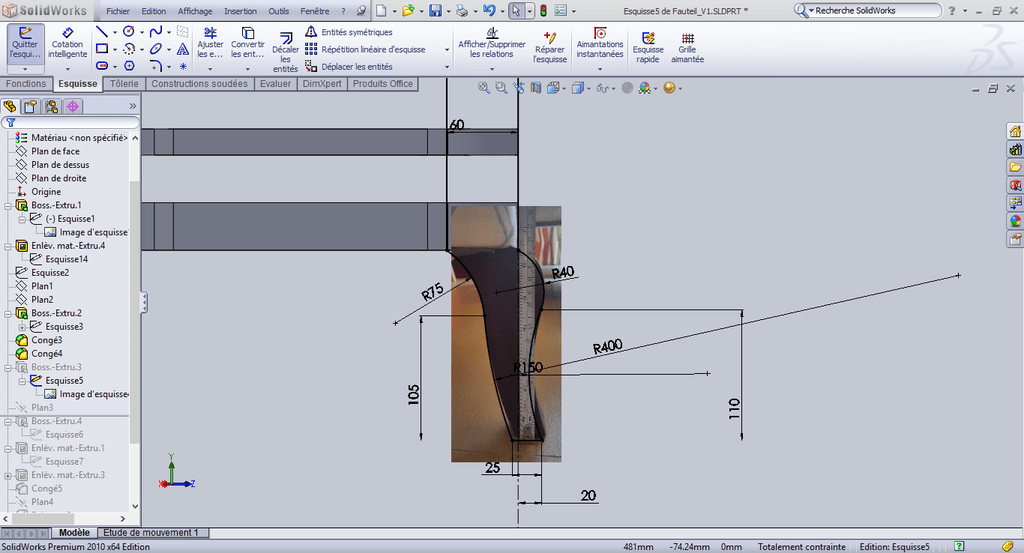Select the Circle sketch tool
The height and width of the screenshot is (553, 1024).
129,32
